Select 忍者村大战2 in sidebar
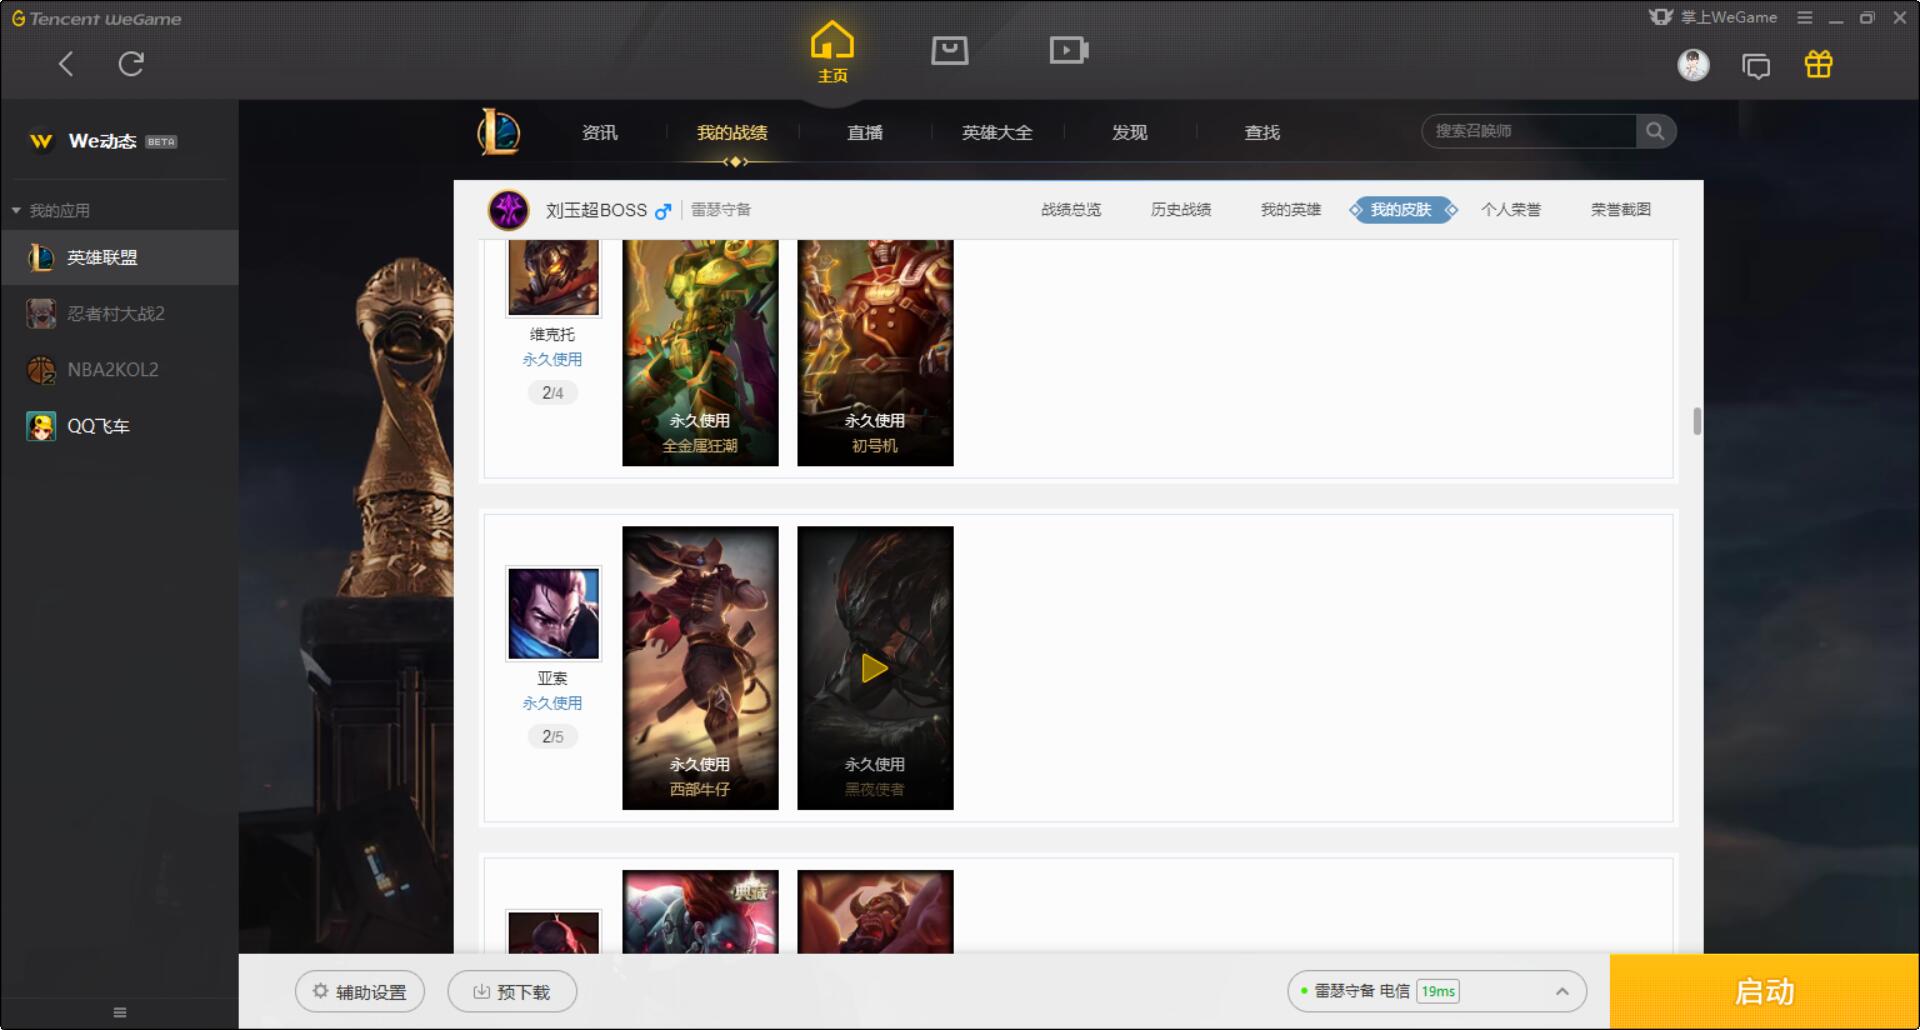Viewport: 1920px width, 1030px height. point(119,314)
